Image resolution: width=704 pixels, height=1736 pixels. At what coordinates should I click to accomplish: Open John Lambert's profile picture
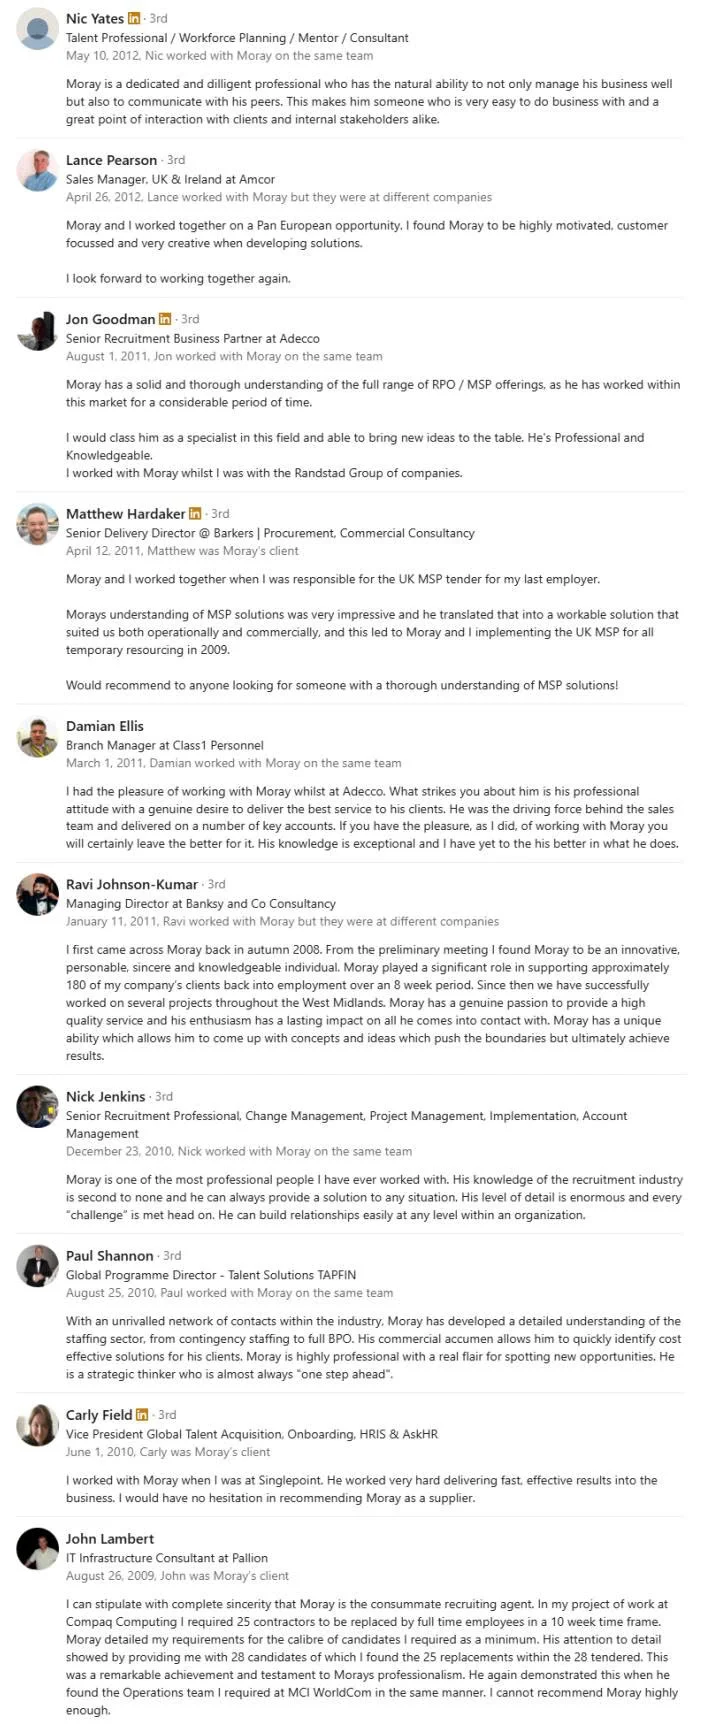[x=38, y=1549]
